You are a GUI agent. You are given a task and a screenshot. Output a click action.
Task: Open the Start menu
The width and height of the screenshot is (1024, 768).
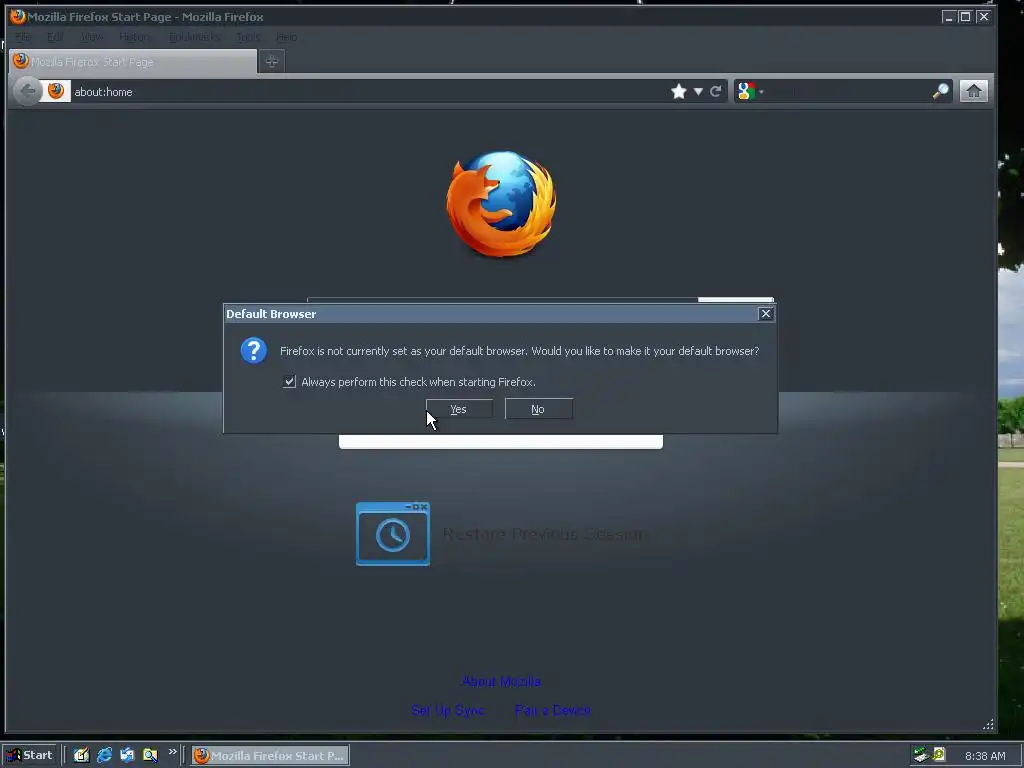click(30, 755)
